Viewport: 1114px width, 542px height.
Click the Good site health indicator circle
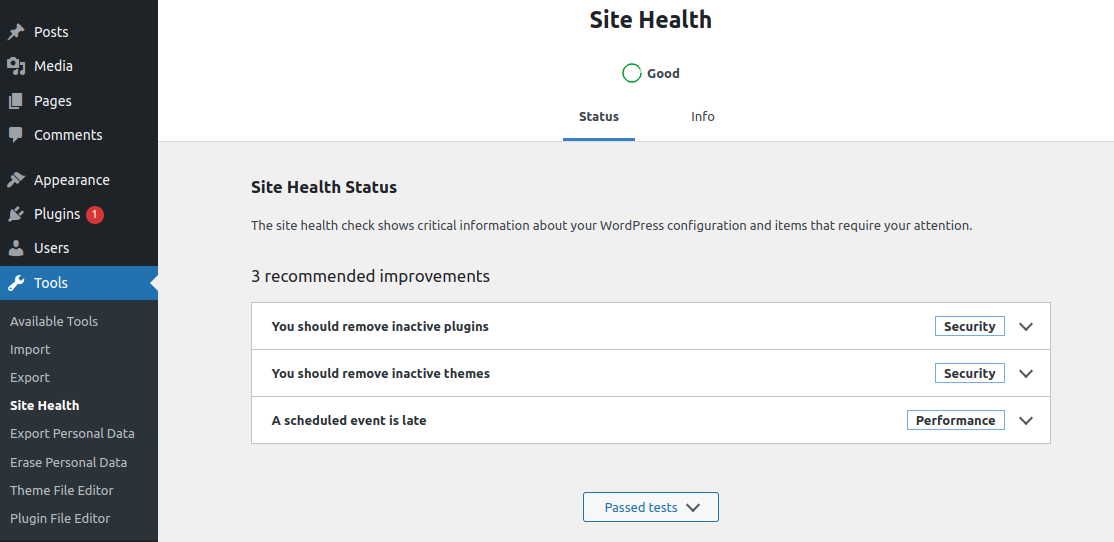click(x=632, y=73)
